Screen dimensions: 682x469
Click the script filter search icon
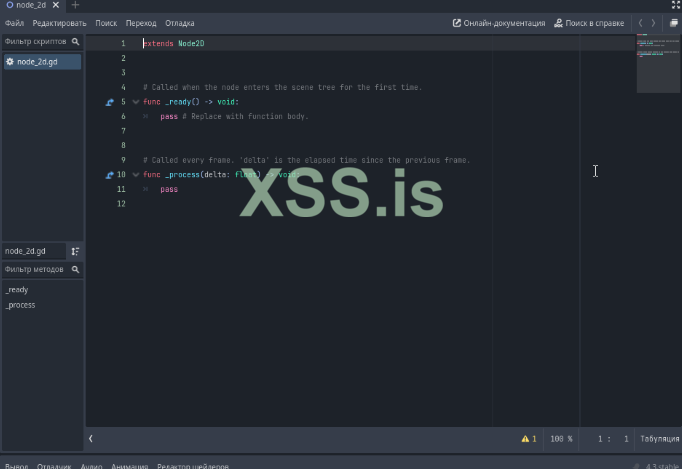tap(75, 41)
